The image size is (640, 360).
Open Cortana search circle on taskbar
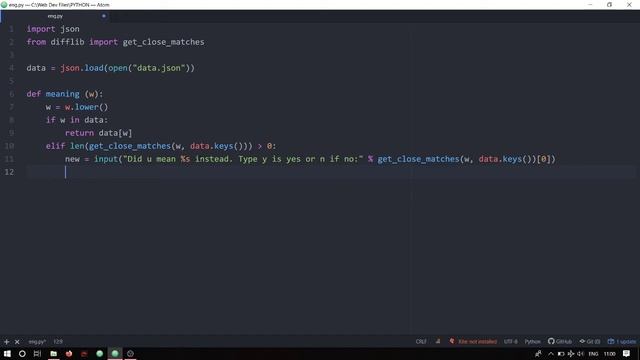point(22,353)
